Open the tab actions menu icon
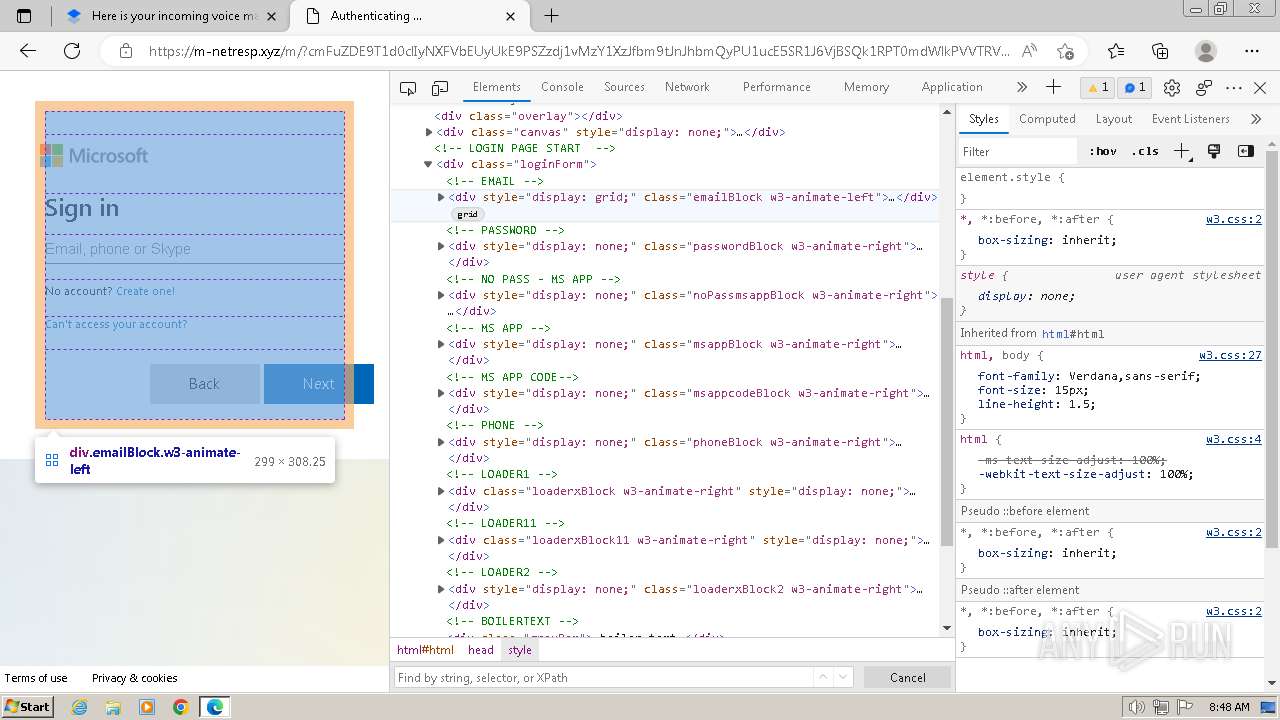 pyautogui.click(x=25, y=16)
